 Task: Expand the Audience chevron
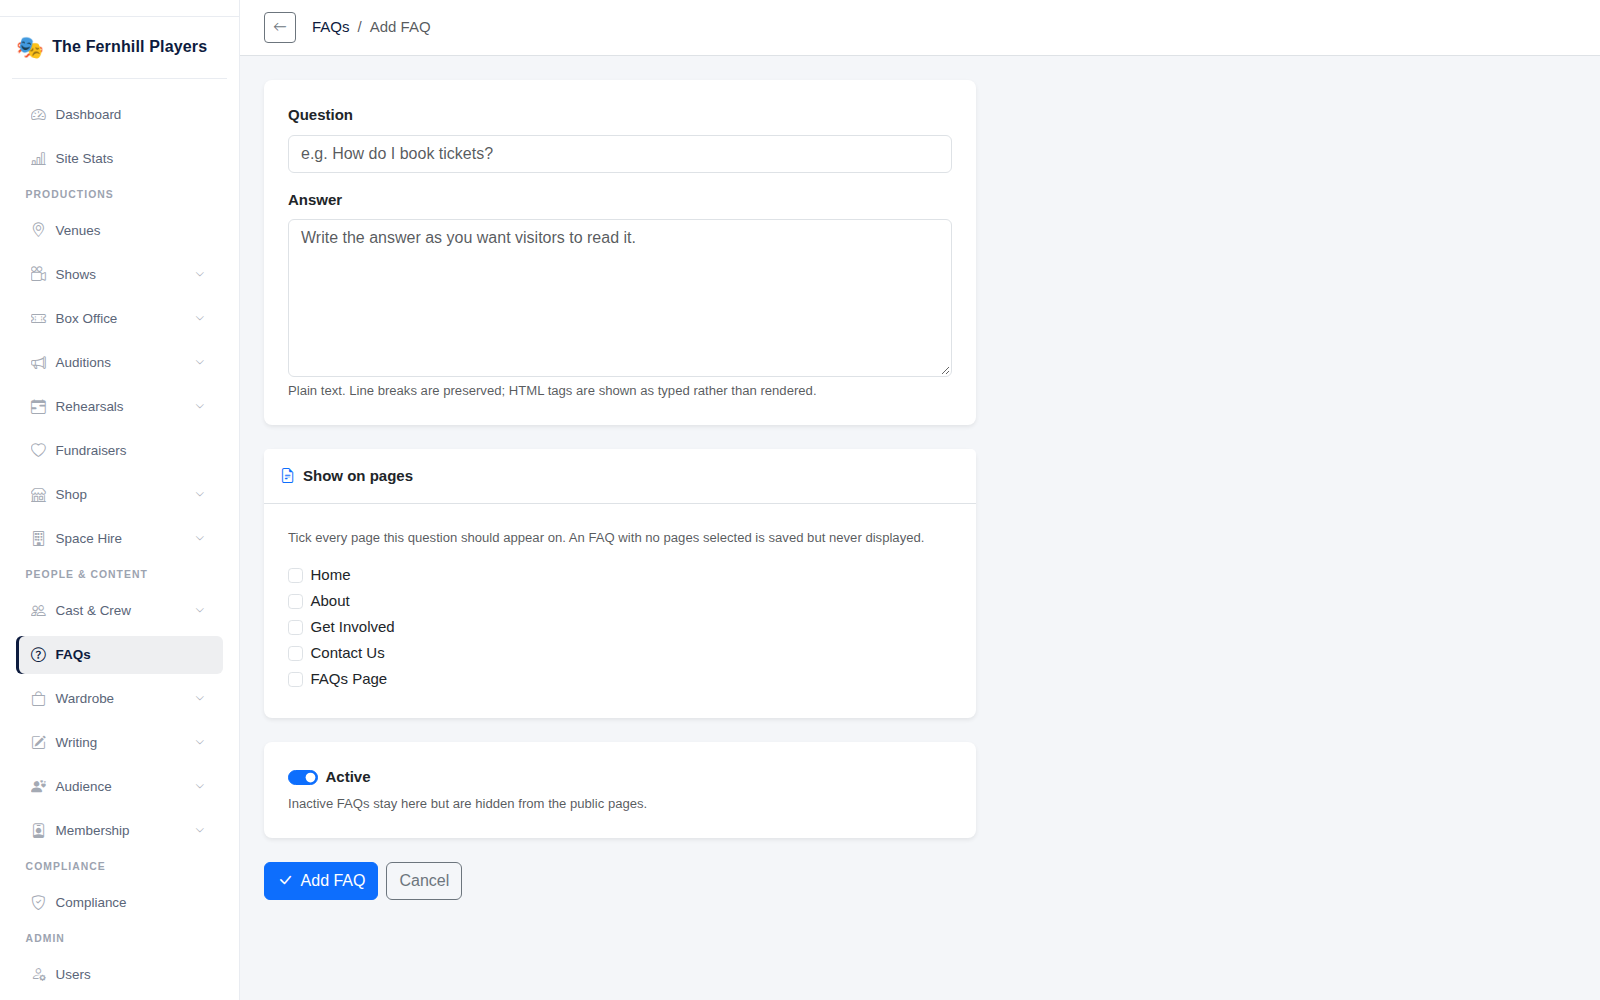[200, 787]
